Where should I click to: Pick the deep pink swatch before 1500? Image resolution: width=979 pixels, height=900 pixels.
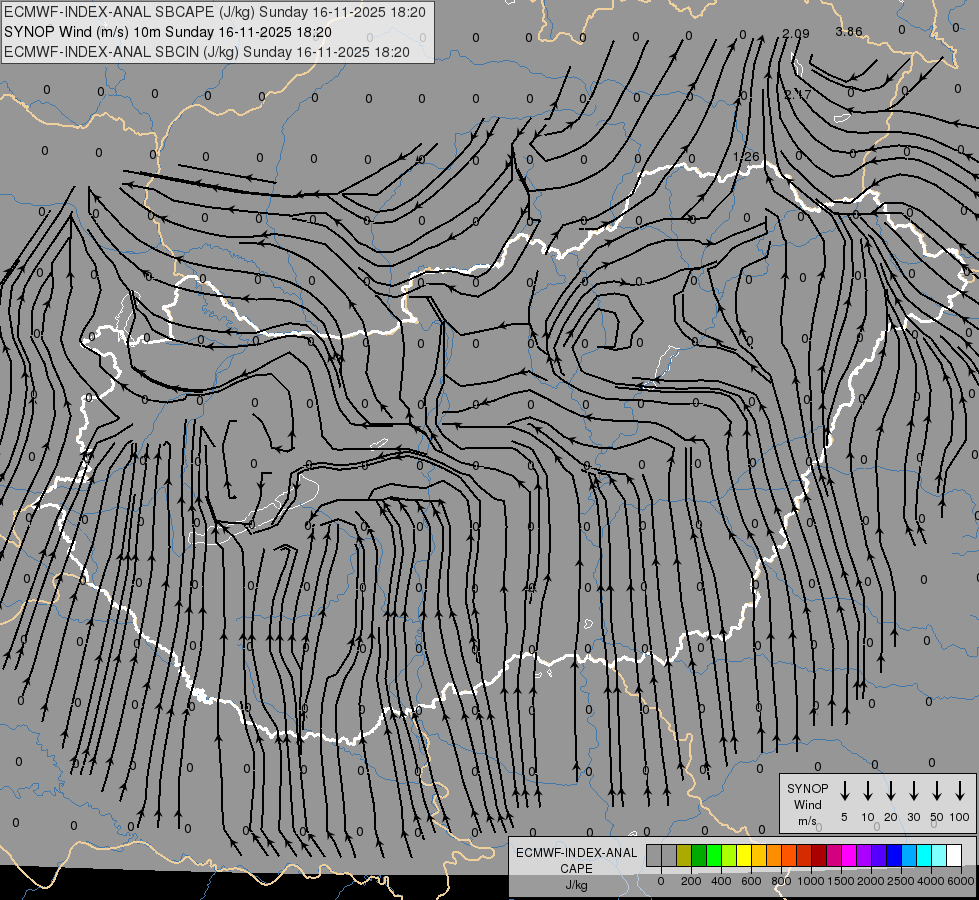834,855
